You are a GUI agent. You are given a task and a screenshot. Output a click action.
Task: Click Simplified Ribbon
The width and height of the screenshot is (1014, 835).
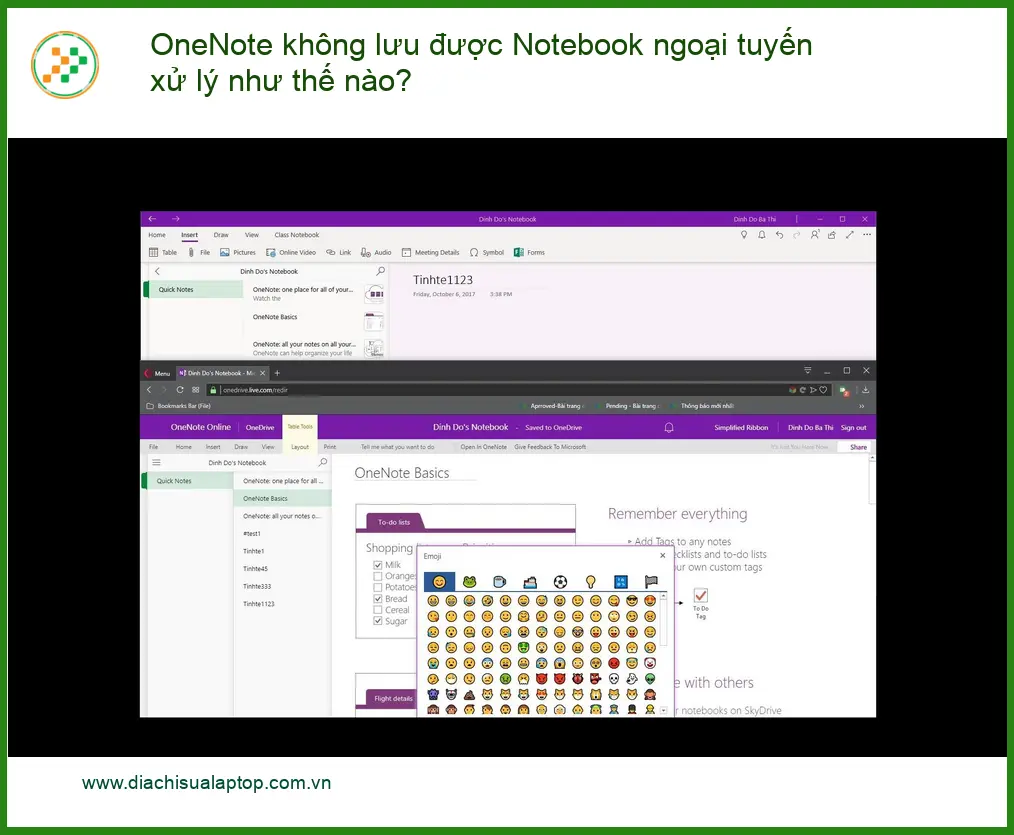coord(741,428)
